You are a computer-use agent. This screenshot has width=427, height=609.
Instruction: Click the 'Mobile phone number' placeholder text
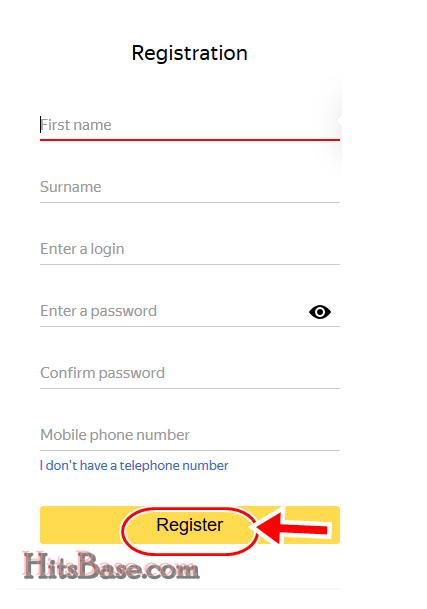115,435
